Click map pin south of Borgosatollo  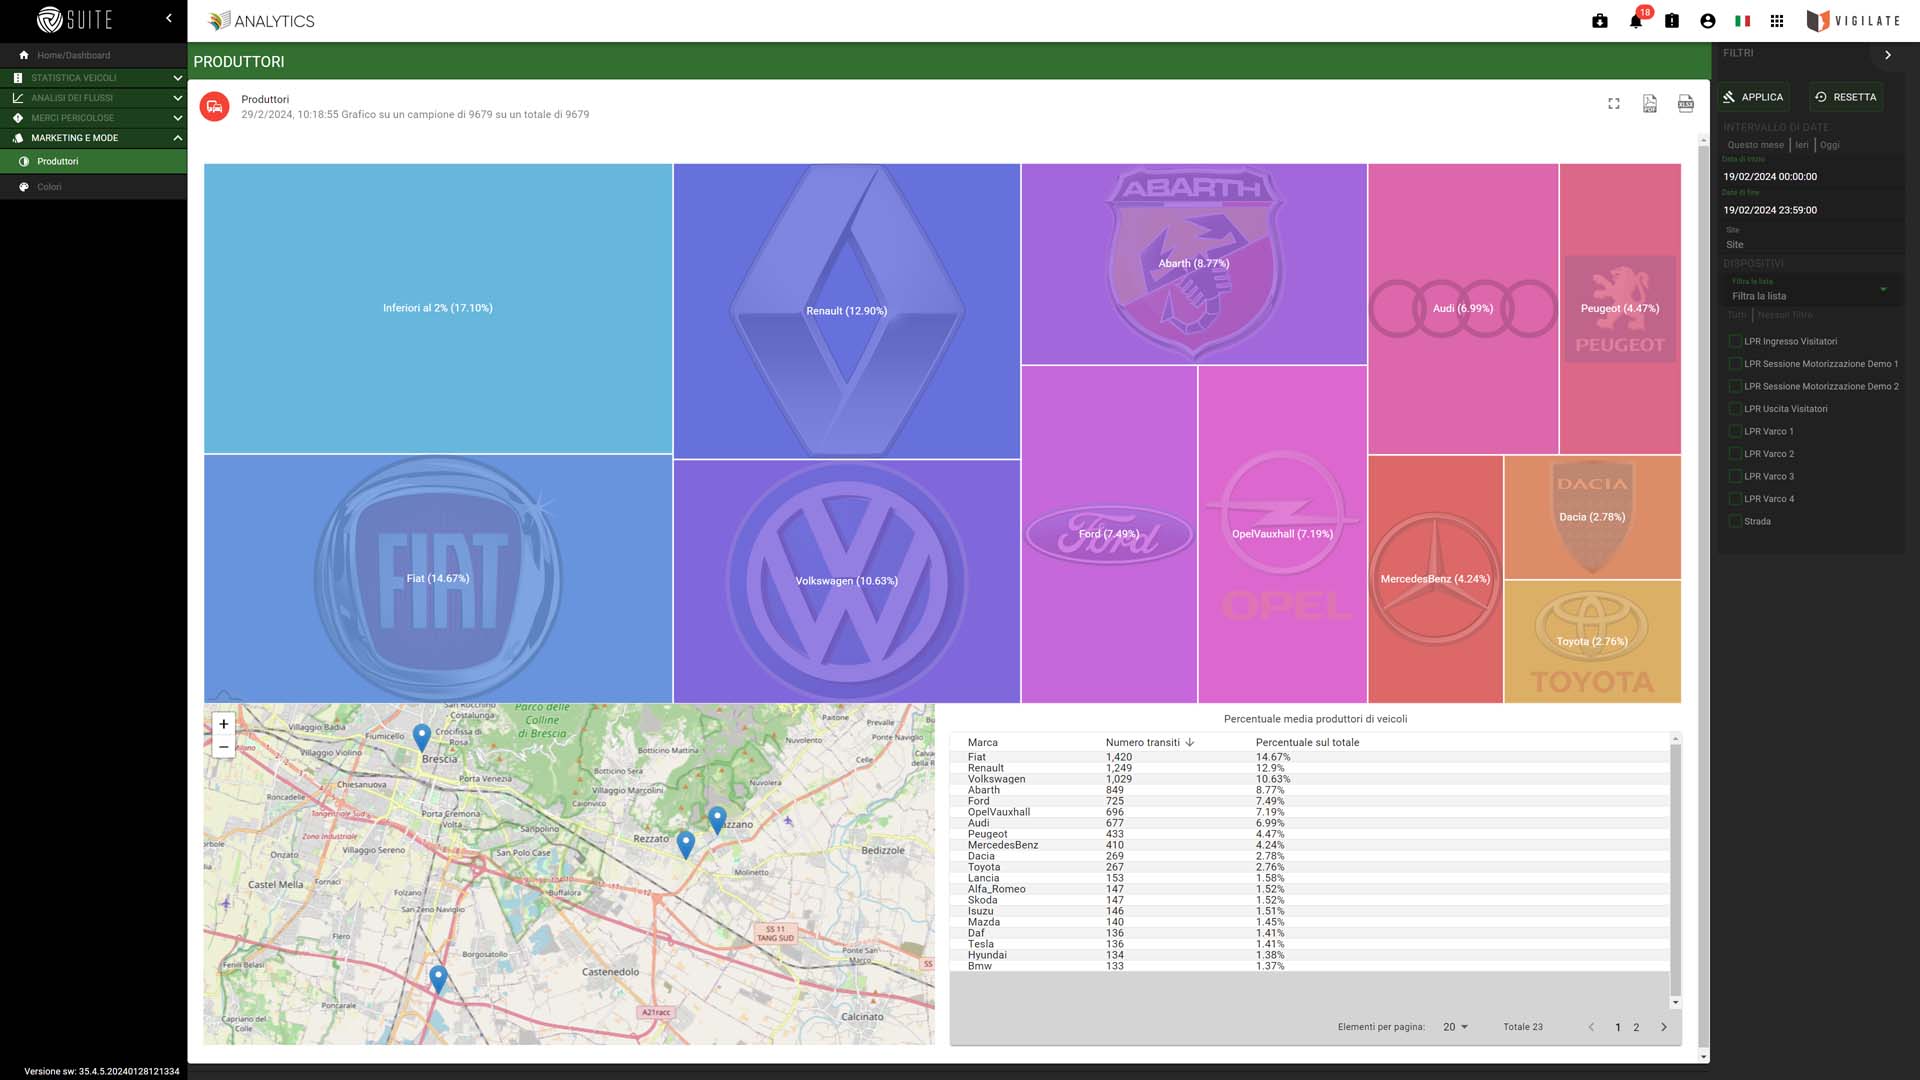[438, 979]
